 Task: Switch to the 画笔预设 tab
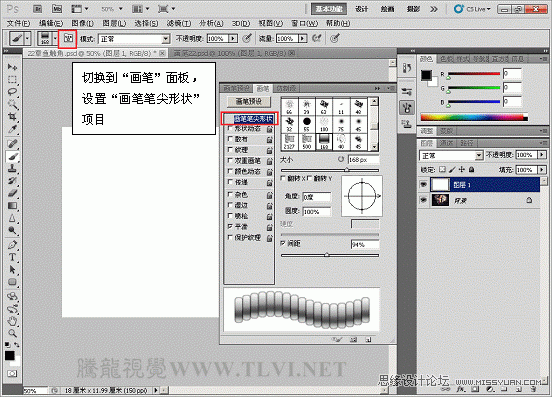[x=237, y=88]
